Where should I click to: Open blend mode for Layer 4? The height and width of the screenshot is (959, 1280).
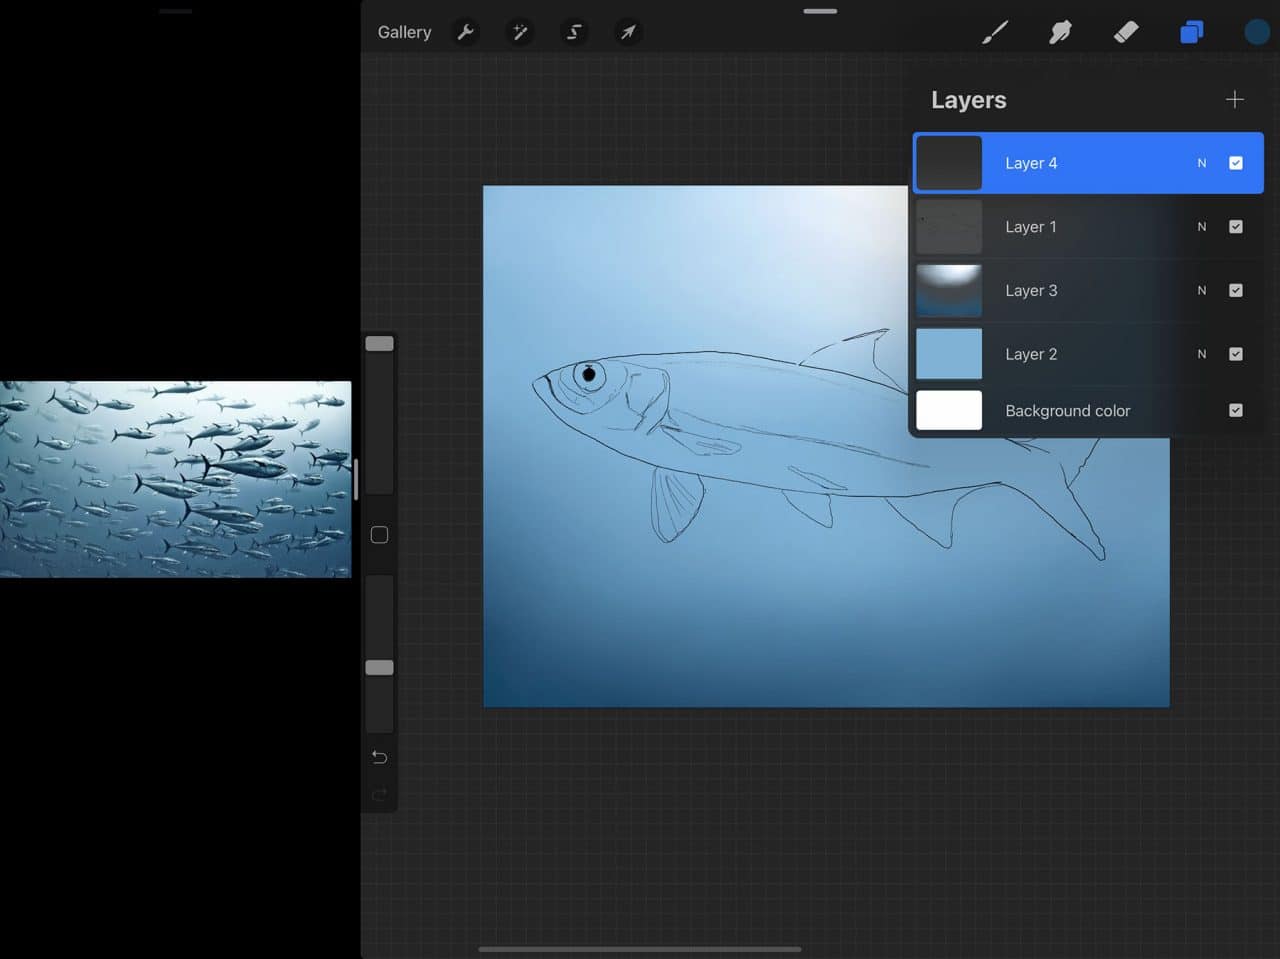[1202, 162]
